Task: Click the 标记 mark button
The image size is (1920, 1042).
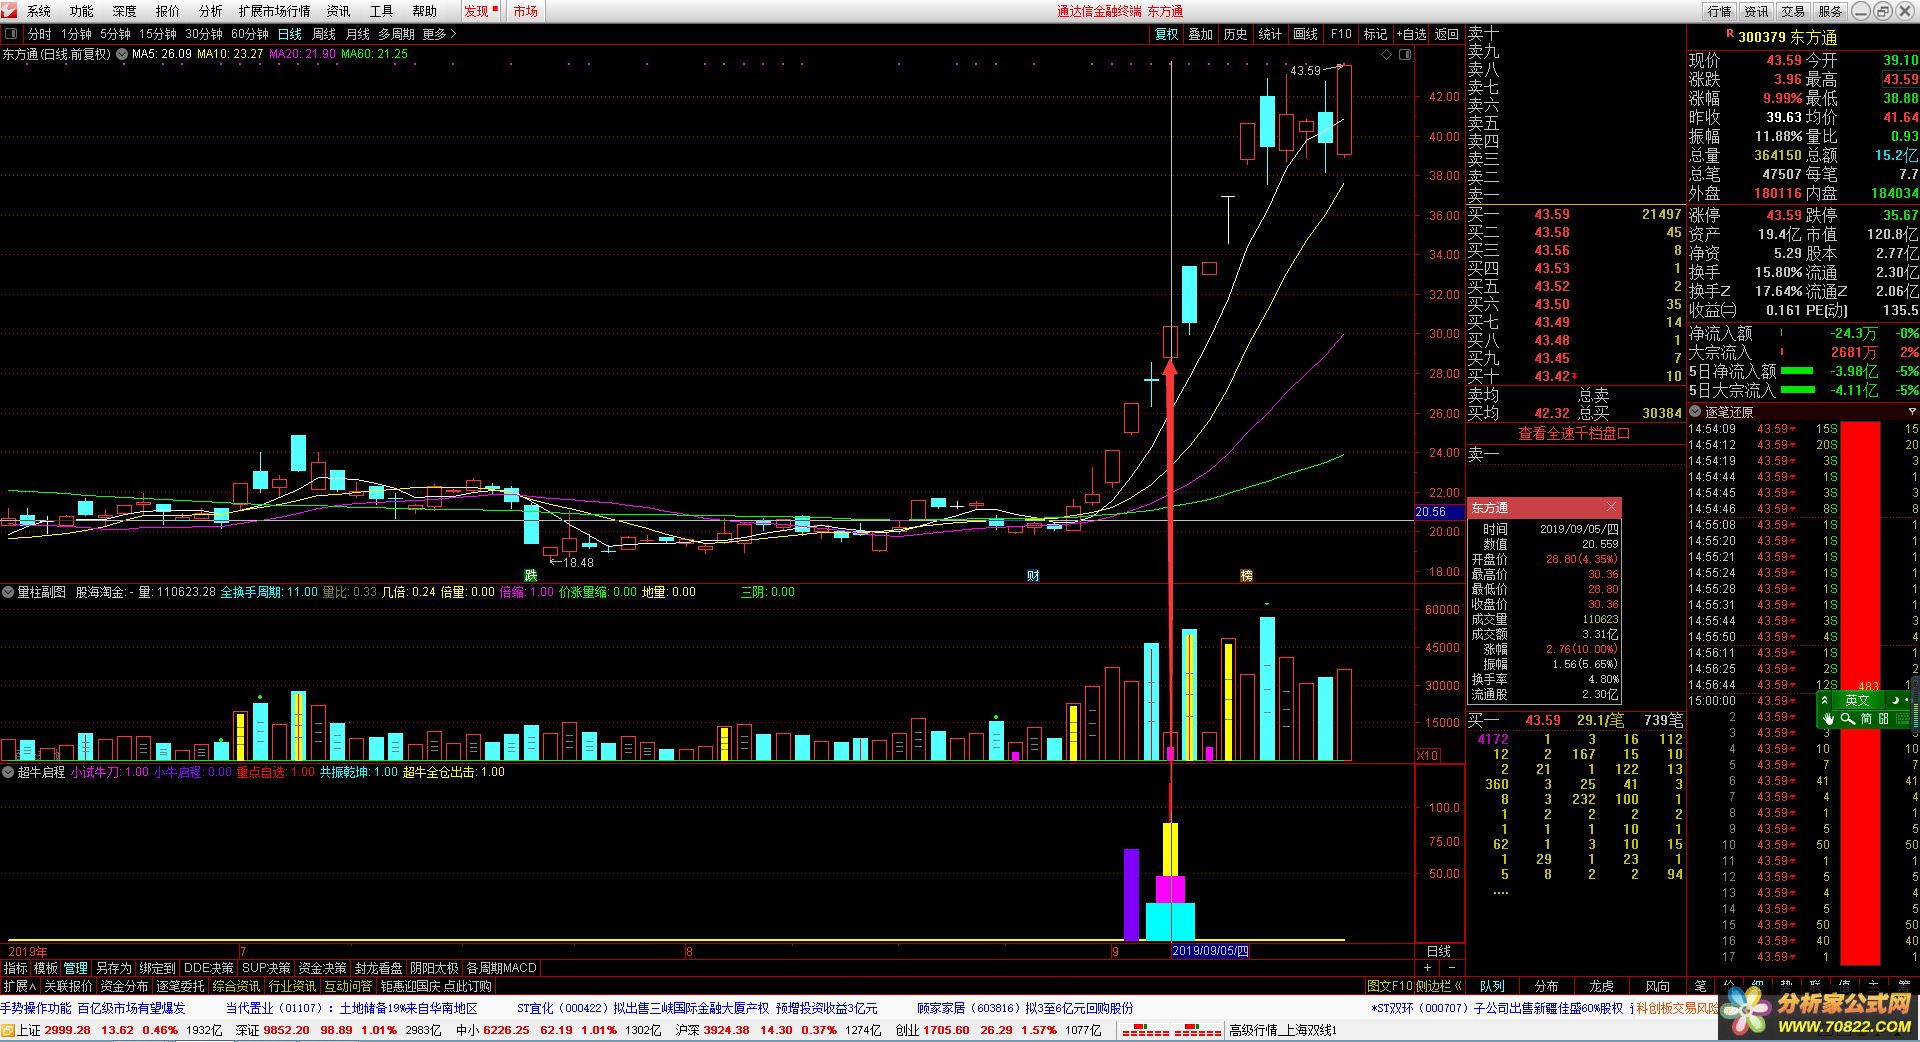Action: click(x=1375, y=34)
